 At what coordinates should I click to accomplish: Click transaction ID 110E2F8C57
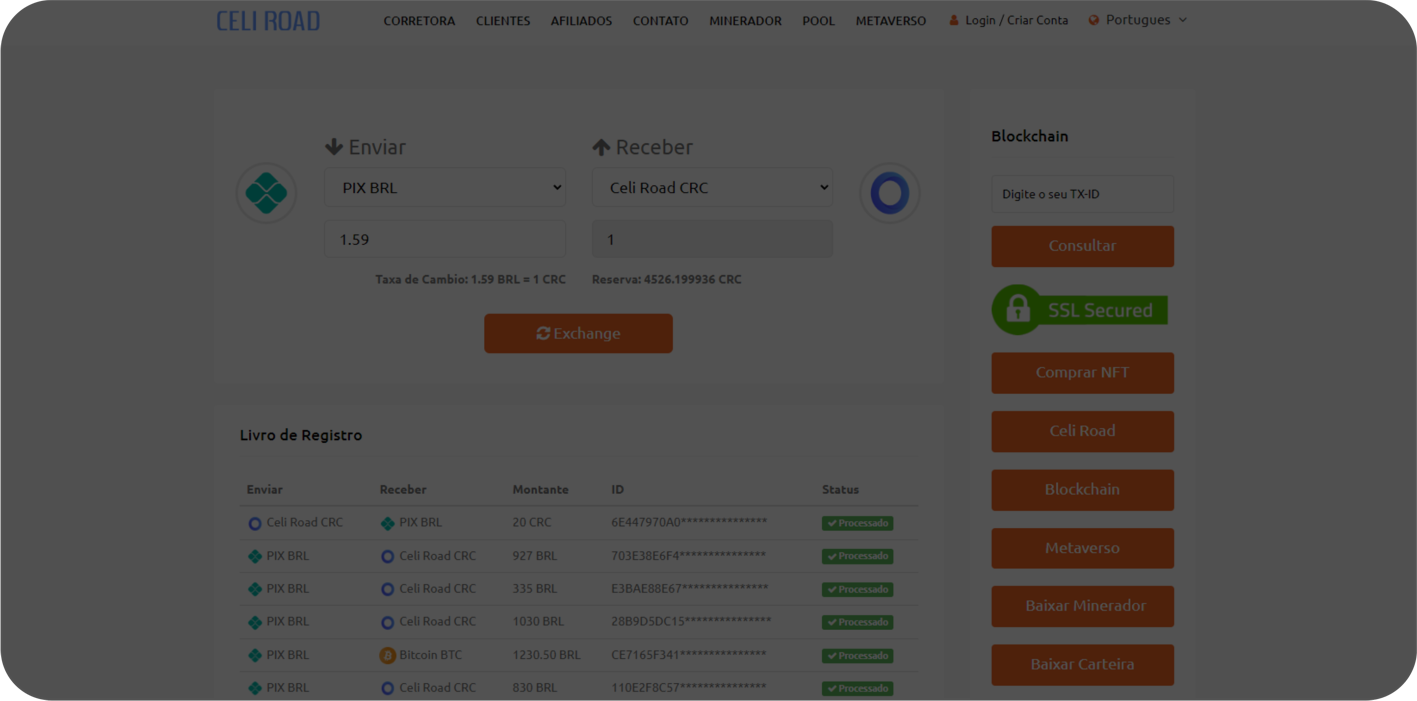(x=689, y=687)
